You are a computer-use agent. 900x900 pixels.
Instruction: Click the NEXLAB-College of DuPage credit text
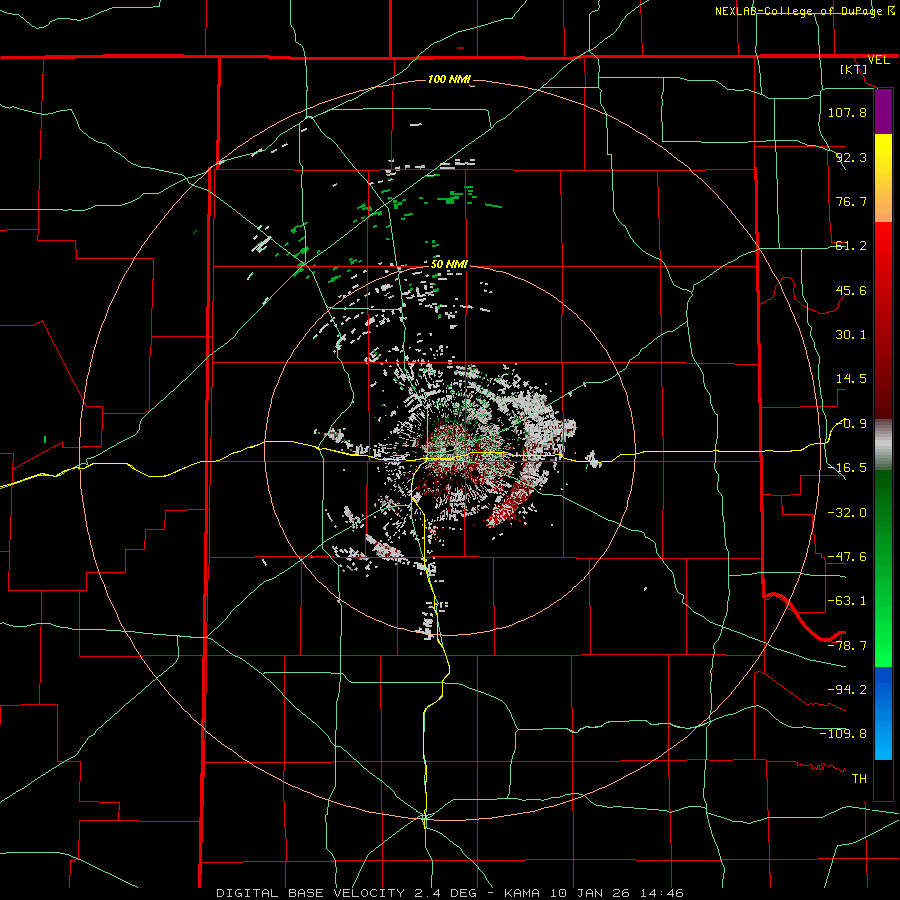[798, 11]
